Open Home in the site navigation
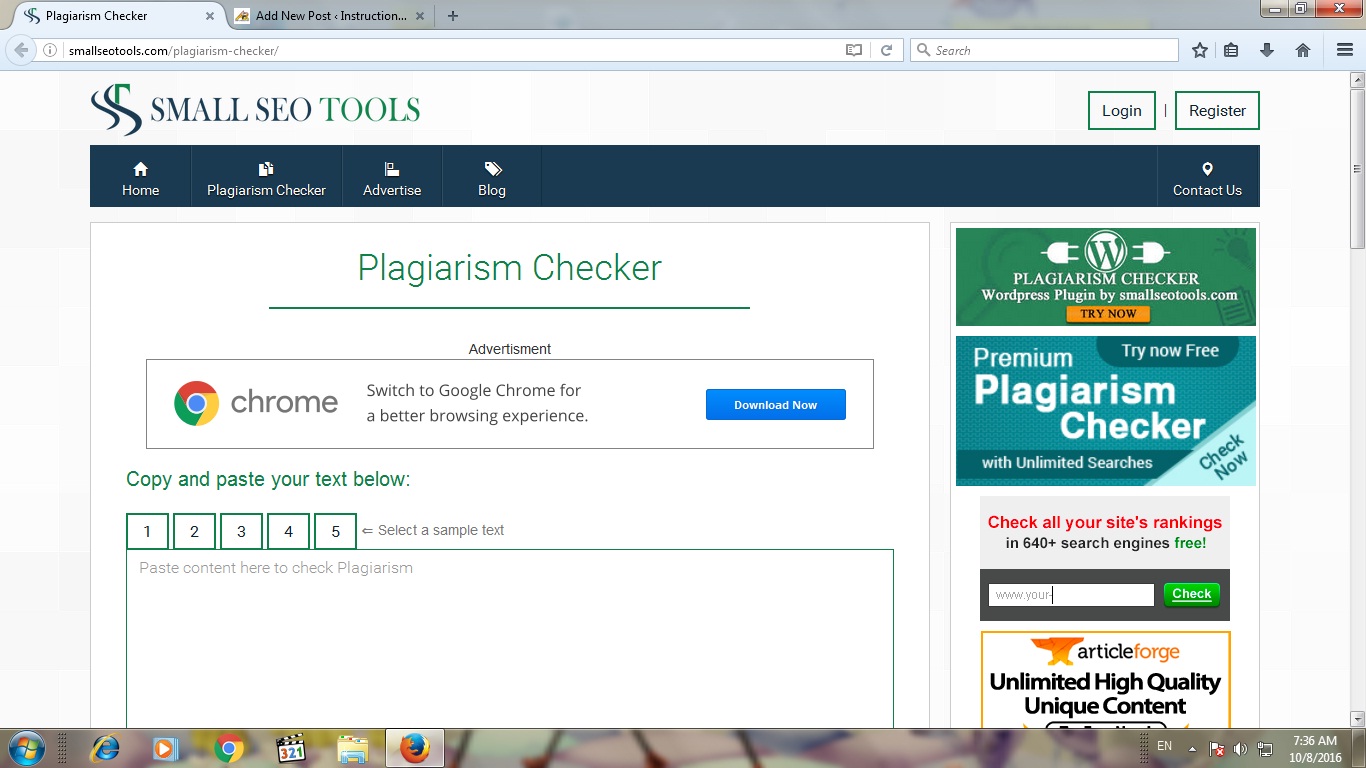Screen dimensions: 1366x768 point(141,177)
